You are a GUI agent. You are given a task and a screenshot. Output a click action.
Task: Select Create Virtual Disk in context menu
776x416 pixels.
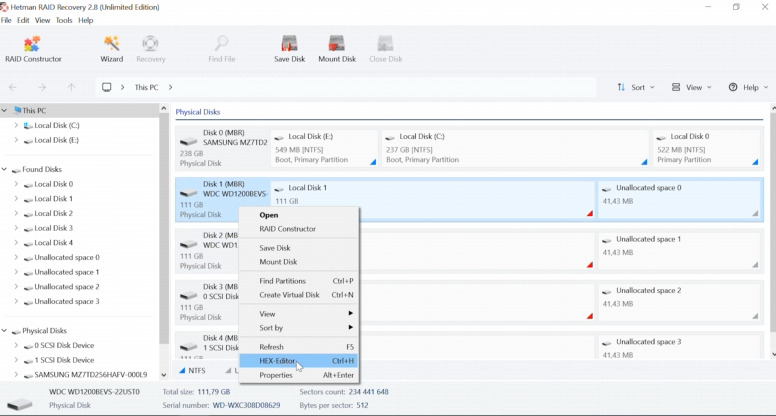tap(299, 295)
